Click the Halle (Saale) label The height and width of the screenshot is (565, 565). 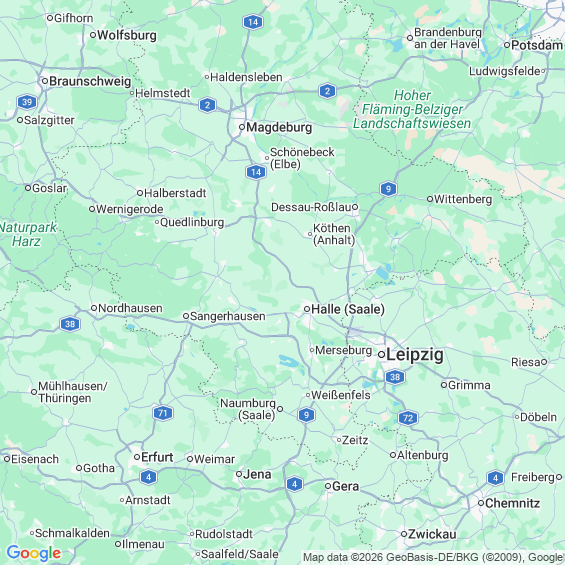[348, 309]
